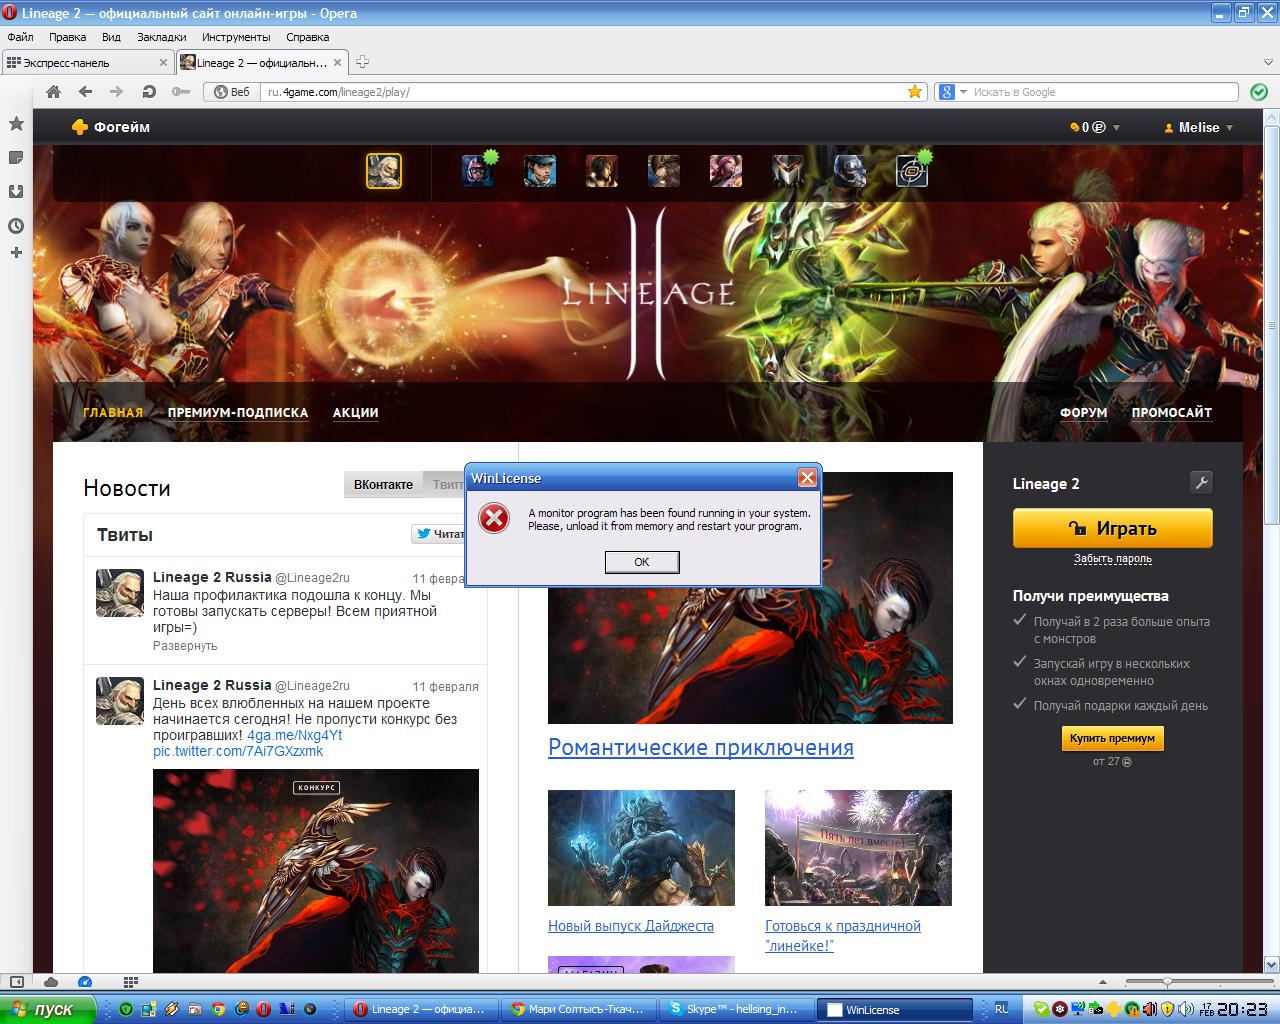Open the 4ga.me/Nxg4Yt tweet link

pos(295,735)
